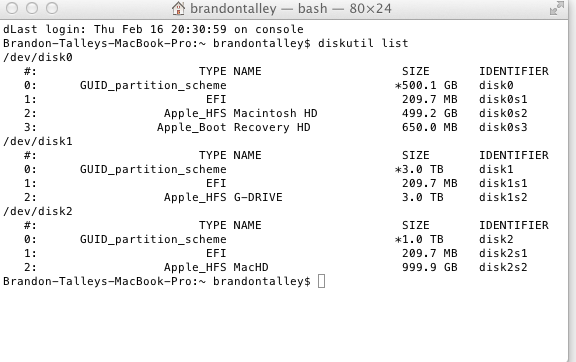Click the '999.9 GB' size value
The width and height of the screenshot is (576, 362).
(x=430, y=267)
